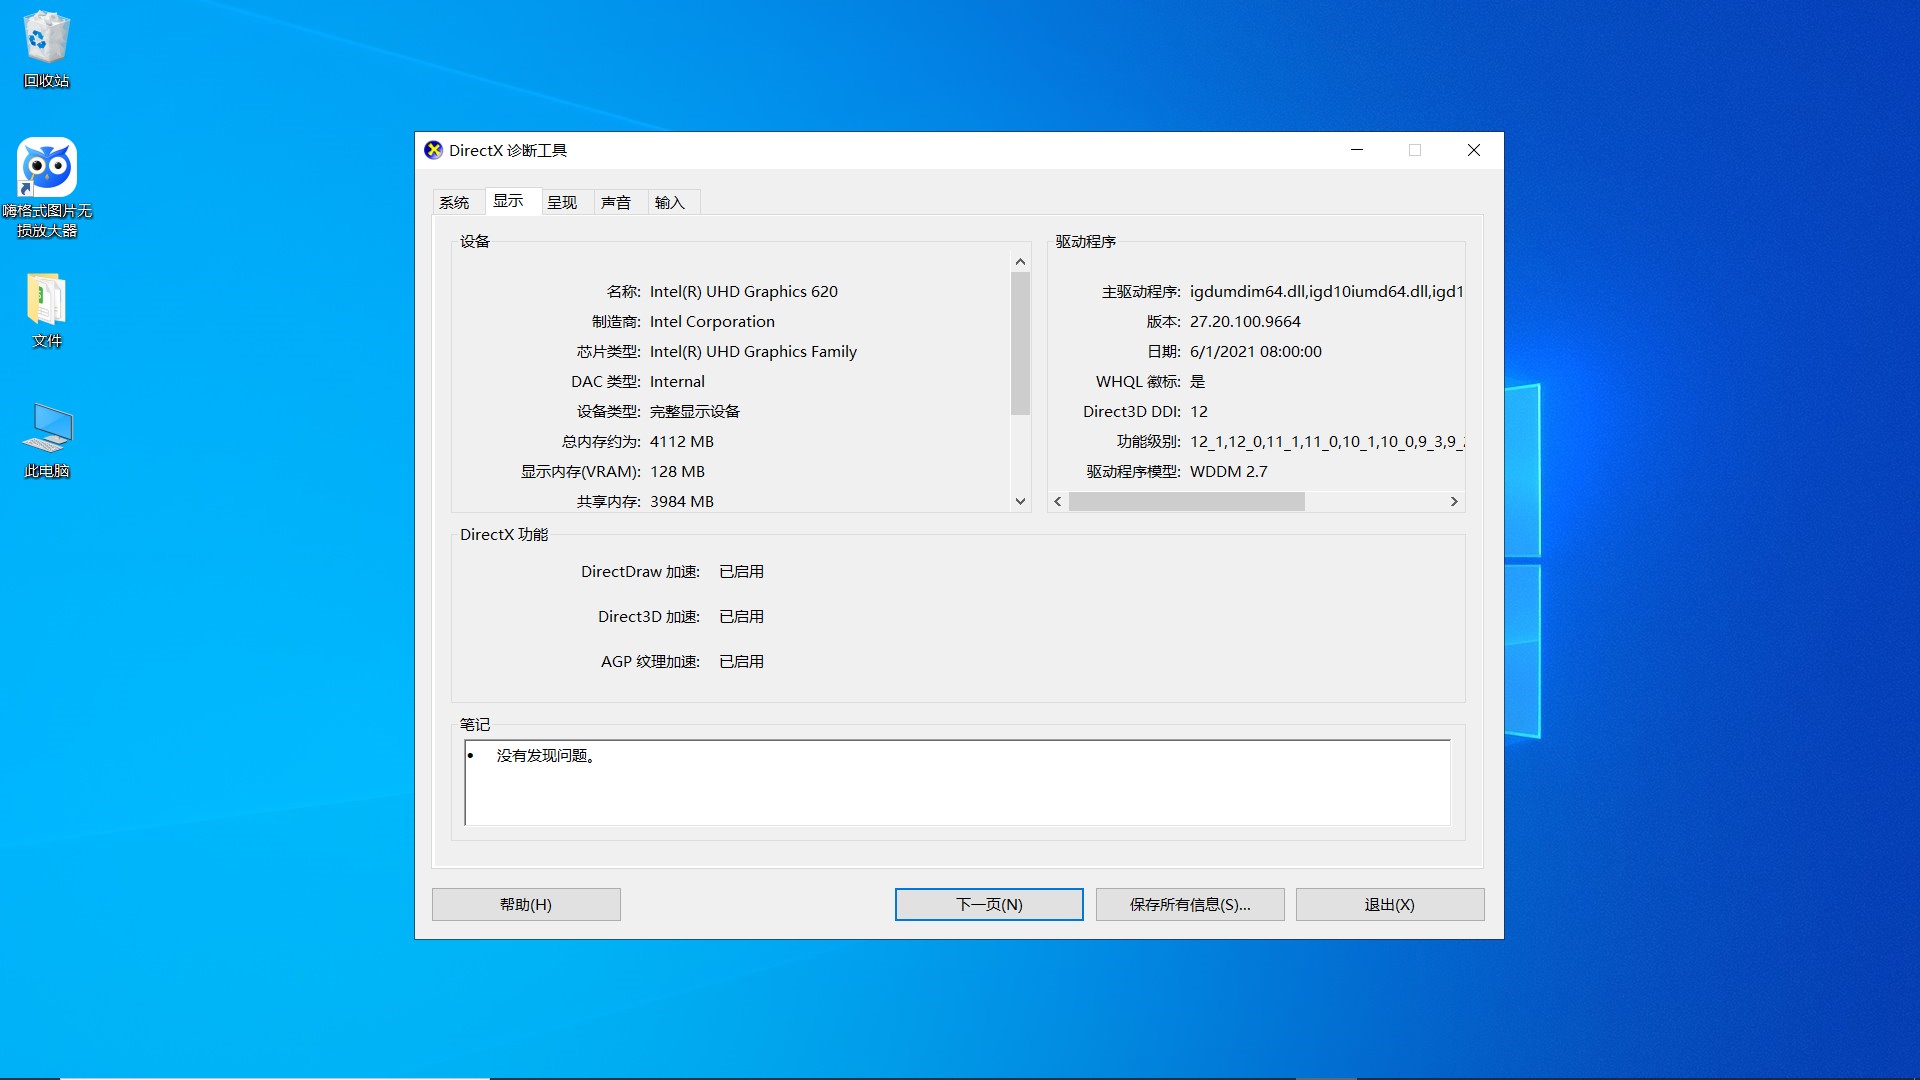Click the driver panel right scroll arrow
1920x1080 pixels.
(1455, 501)
